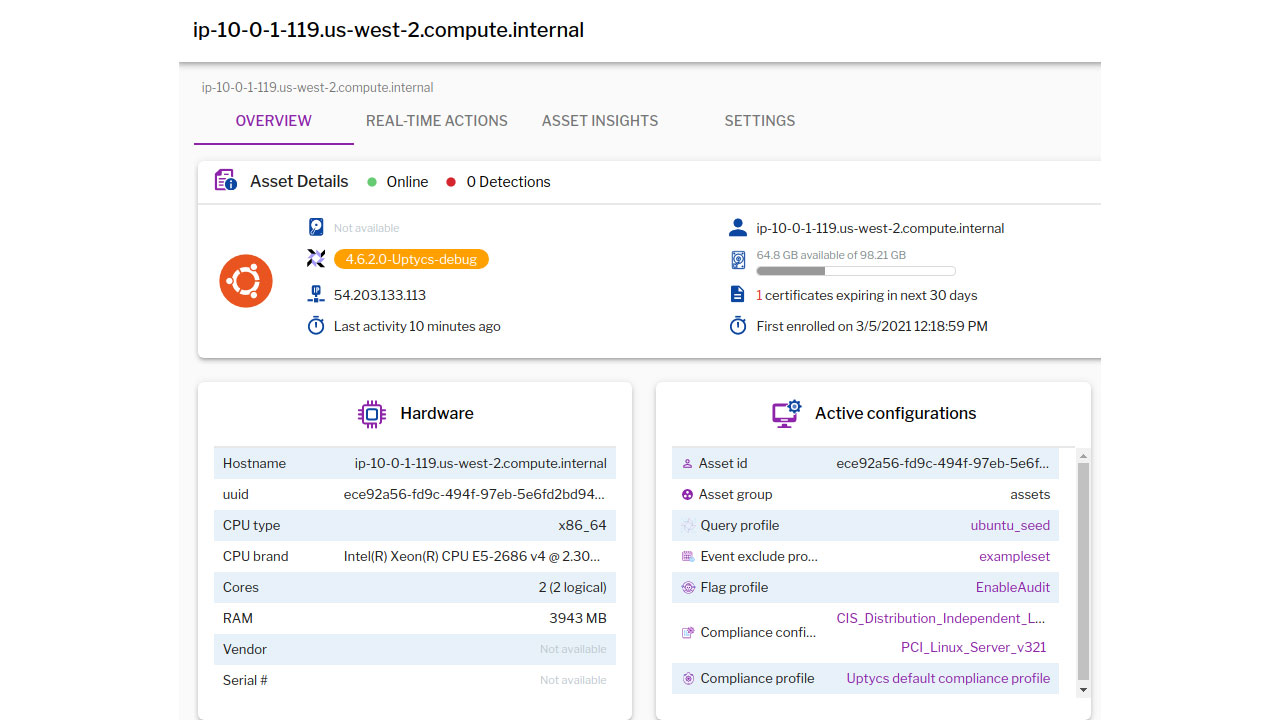Image resolution: width=1280 pixels, height=720 pixels.
Task: Click the IP address 54.203.133.113
Action: point(380,296)
